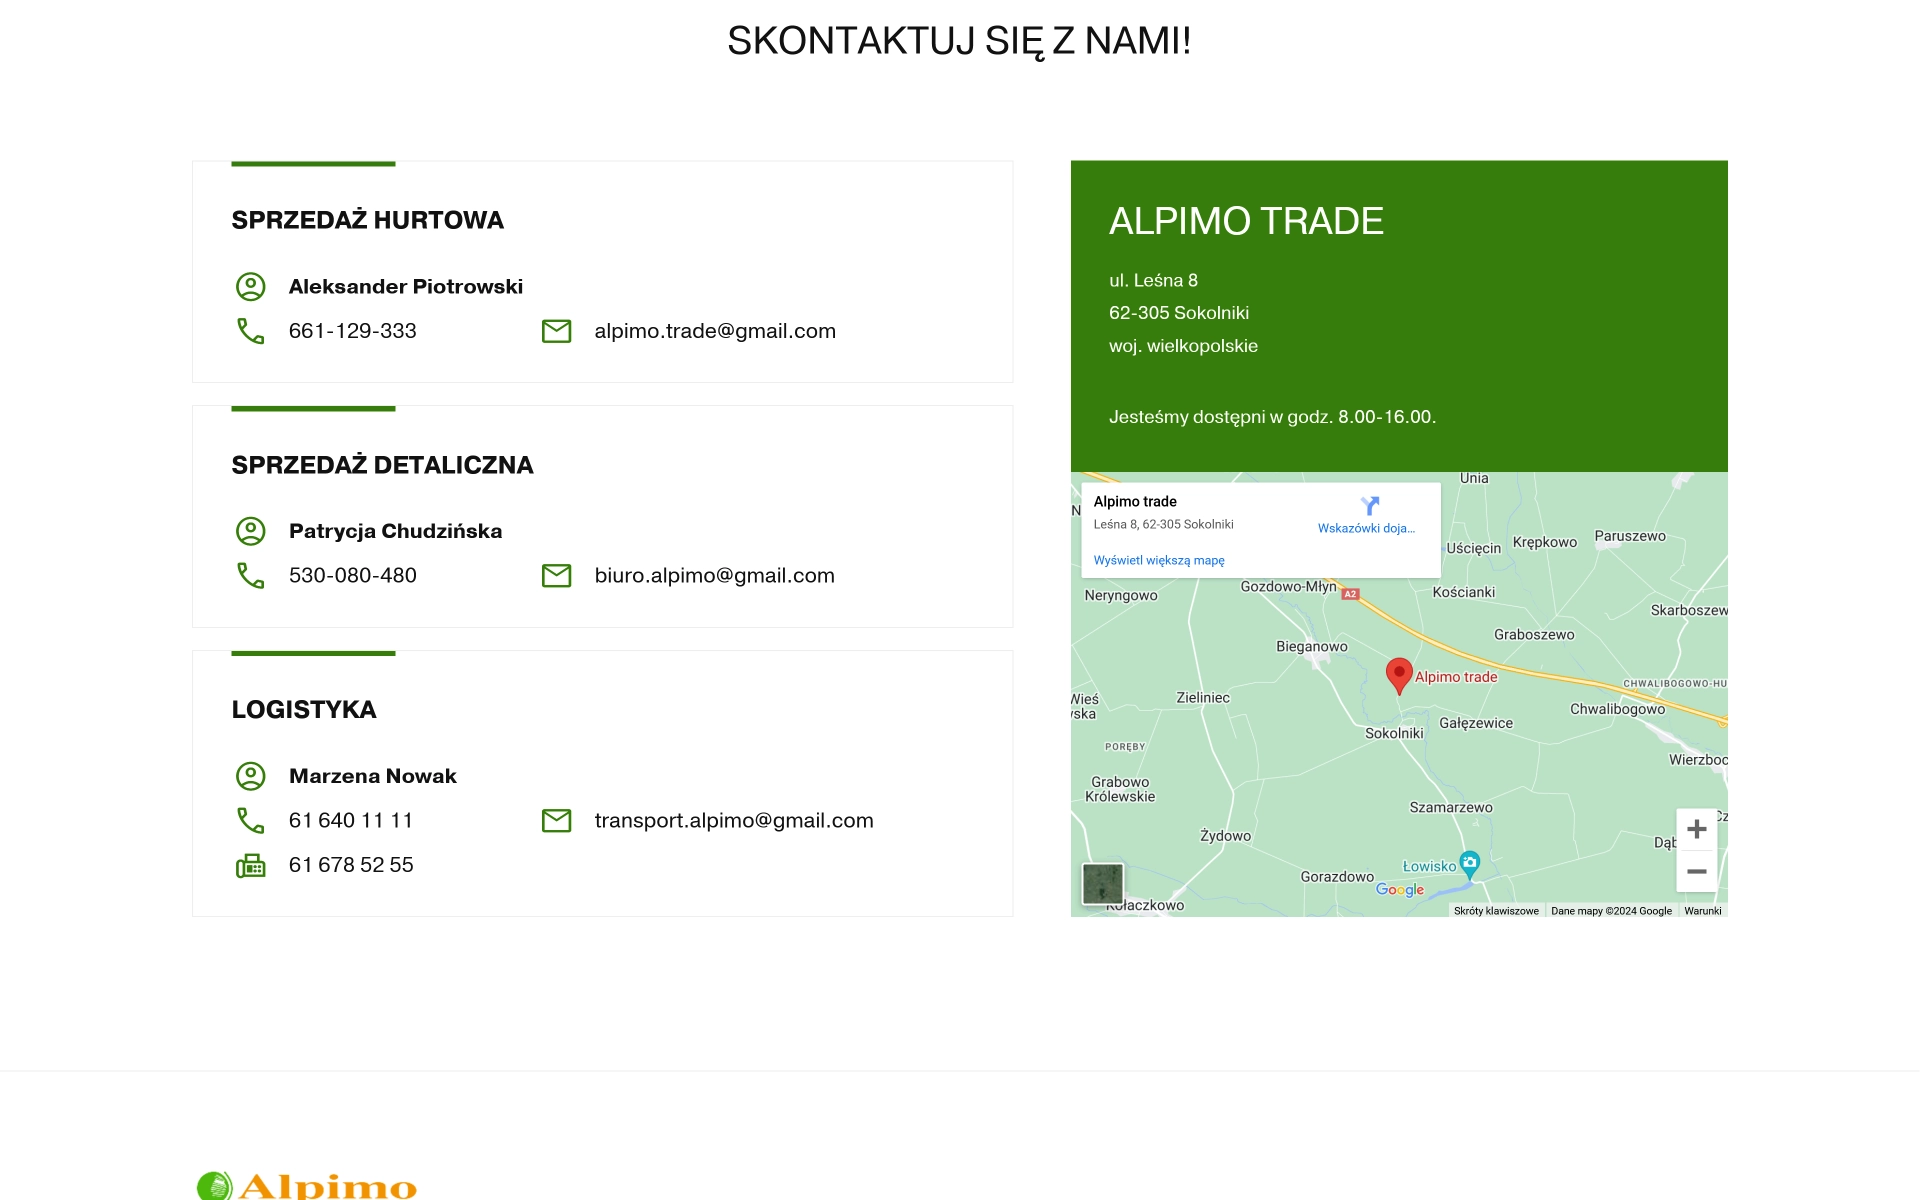Image resolution: width=1920 pixels, height=1200 pixels.
Task: Click phone icon next to 61 640 11 11
Action: tap(250, 821)
